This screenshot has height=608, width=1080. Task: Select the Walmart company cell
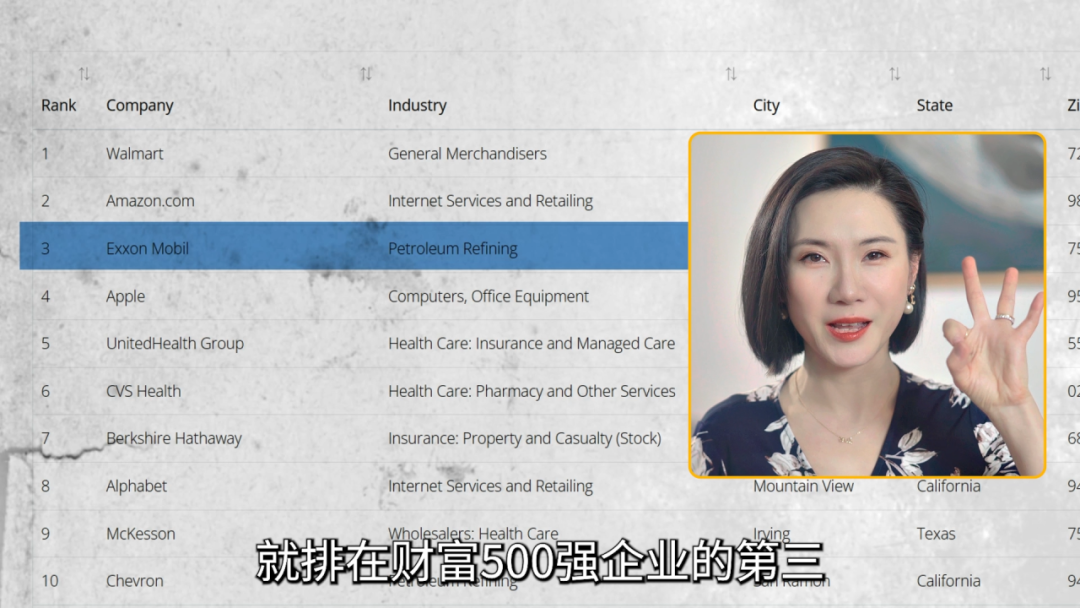click(134, 154)
